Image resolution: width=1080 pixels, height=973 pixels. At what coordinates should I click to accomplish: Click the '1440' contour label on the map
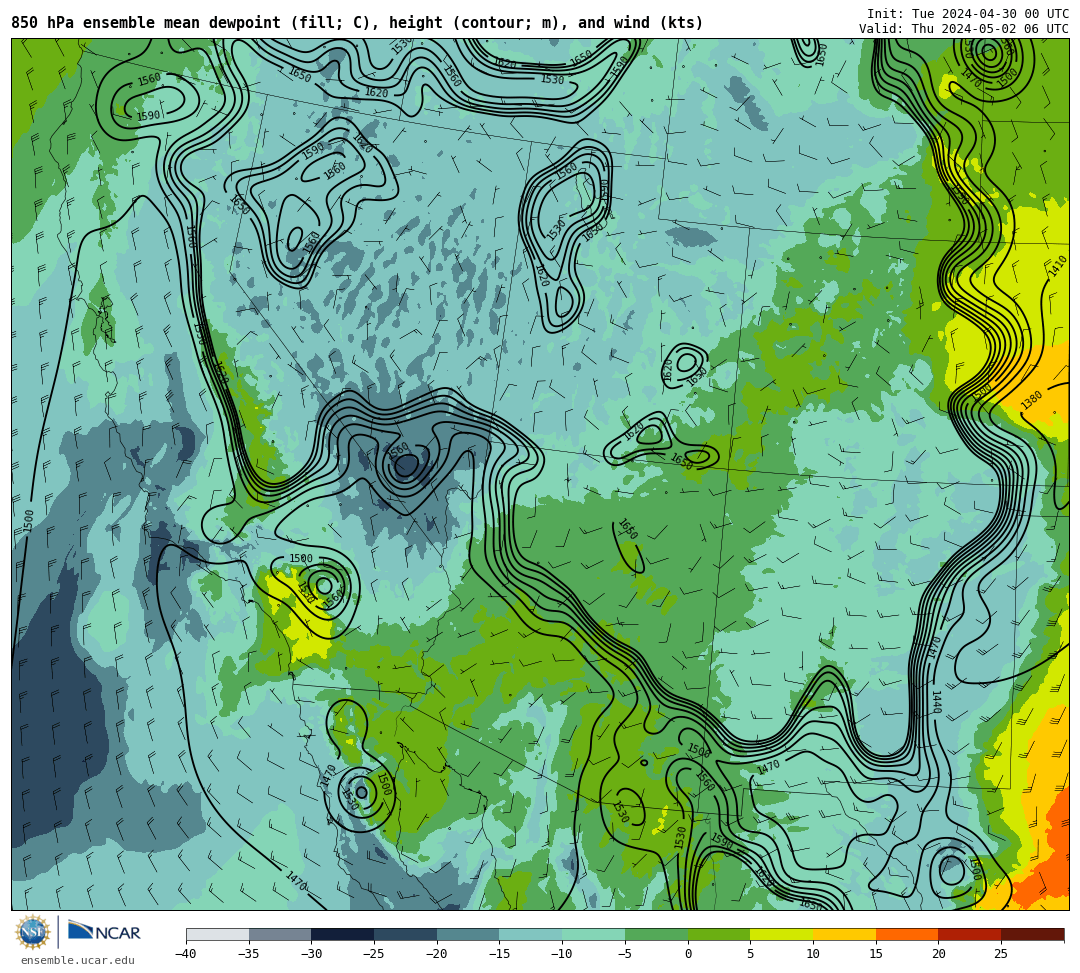point(937,702)
